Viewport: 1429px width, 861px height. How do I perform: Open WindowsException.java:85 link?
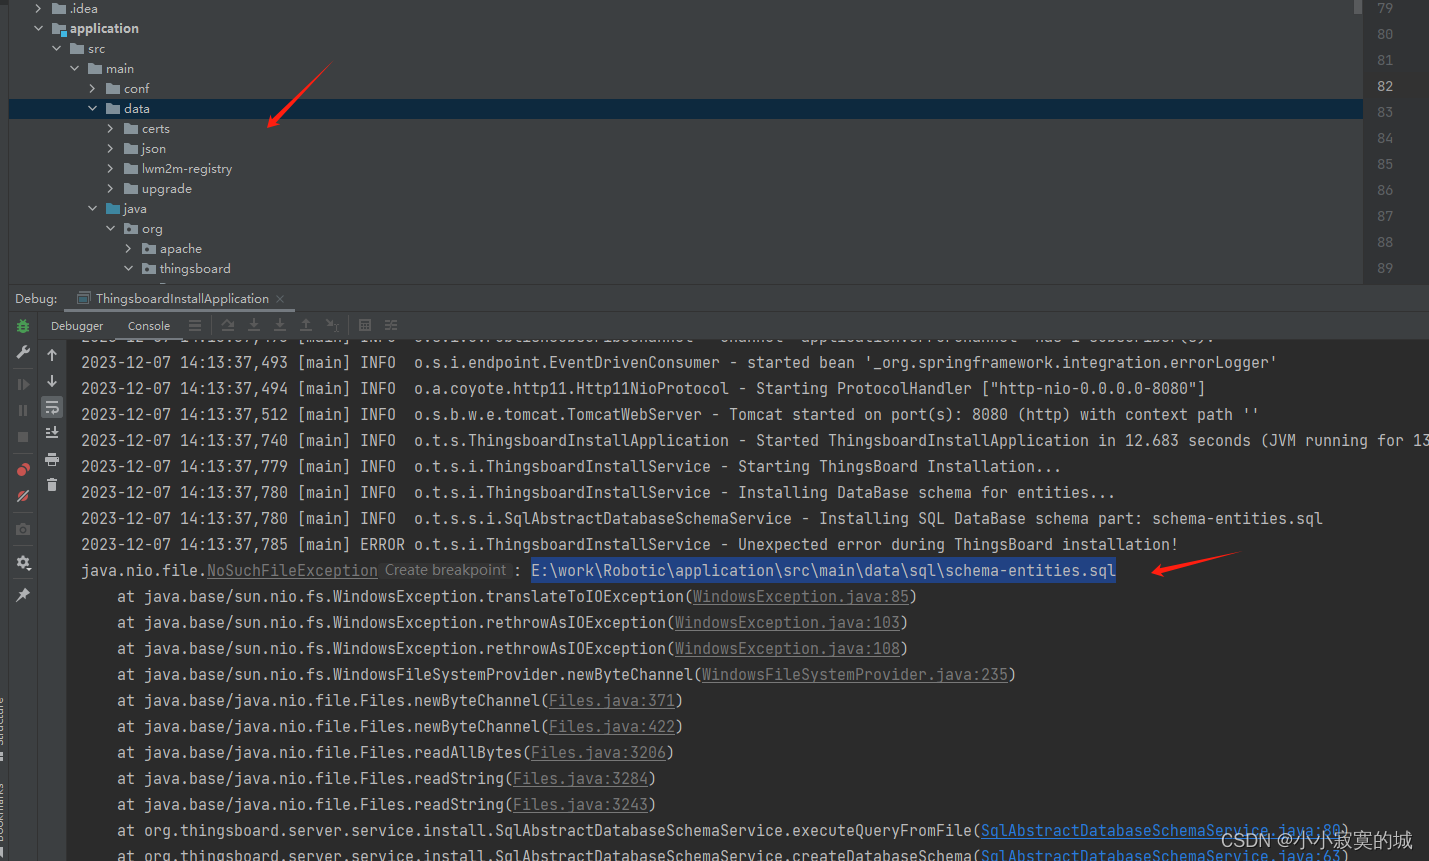click(x=801, y=596)
